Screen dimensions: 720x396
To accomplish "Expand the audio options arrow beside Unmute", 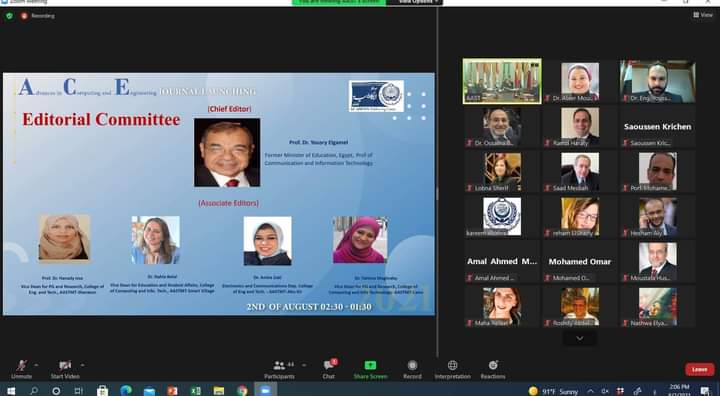I will [x=36, y=365].
